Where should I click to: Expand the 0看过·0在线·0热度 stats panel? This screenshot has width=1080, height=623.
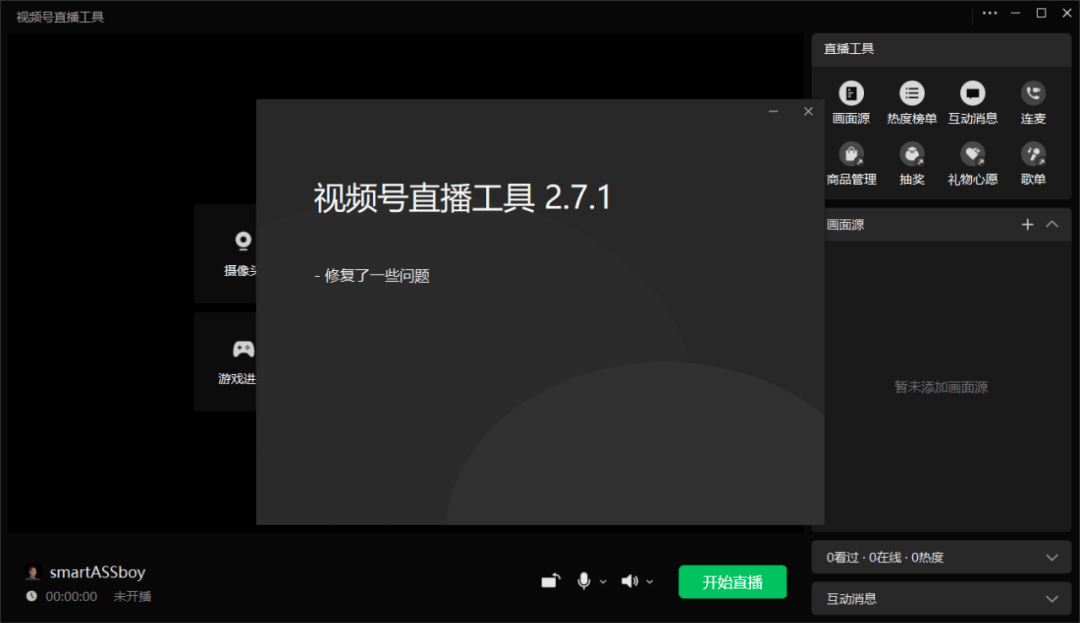(x=1051, y=557)
